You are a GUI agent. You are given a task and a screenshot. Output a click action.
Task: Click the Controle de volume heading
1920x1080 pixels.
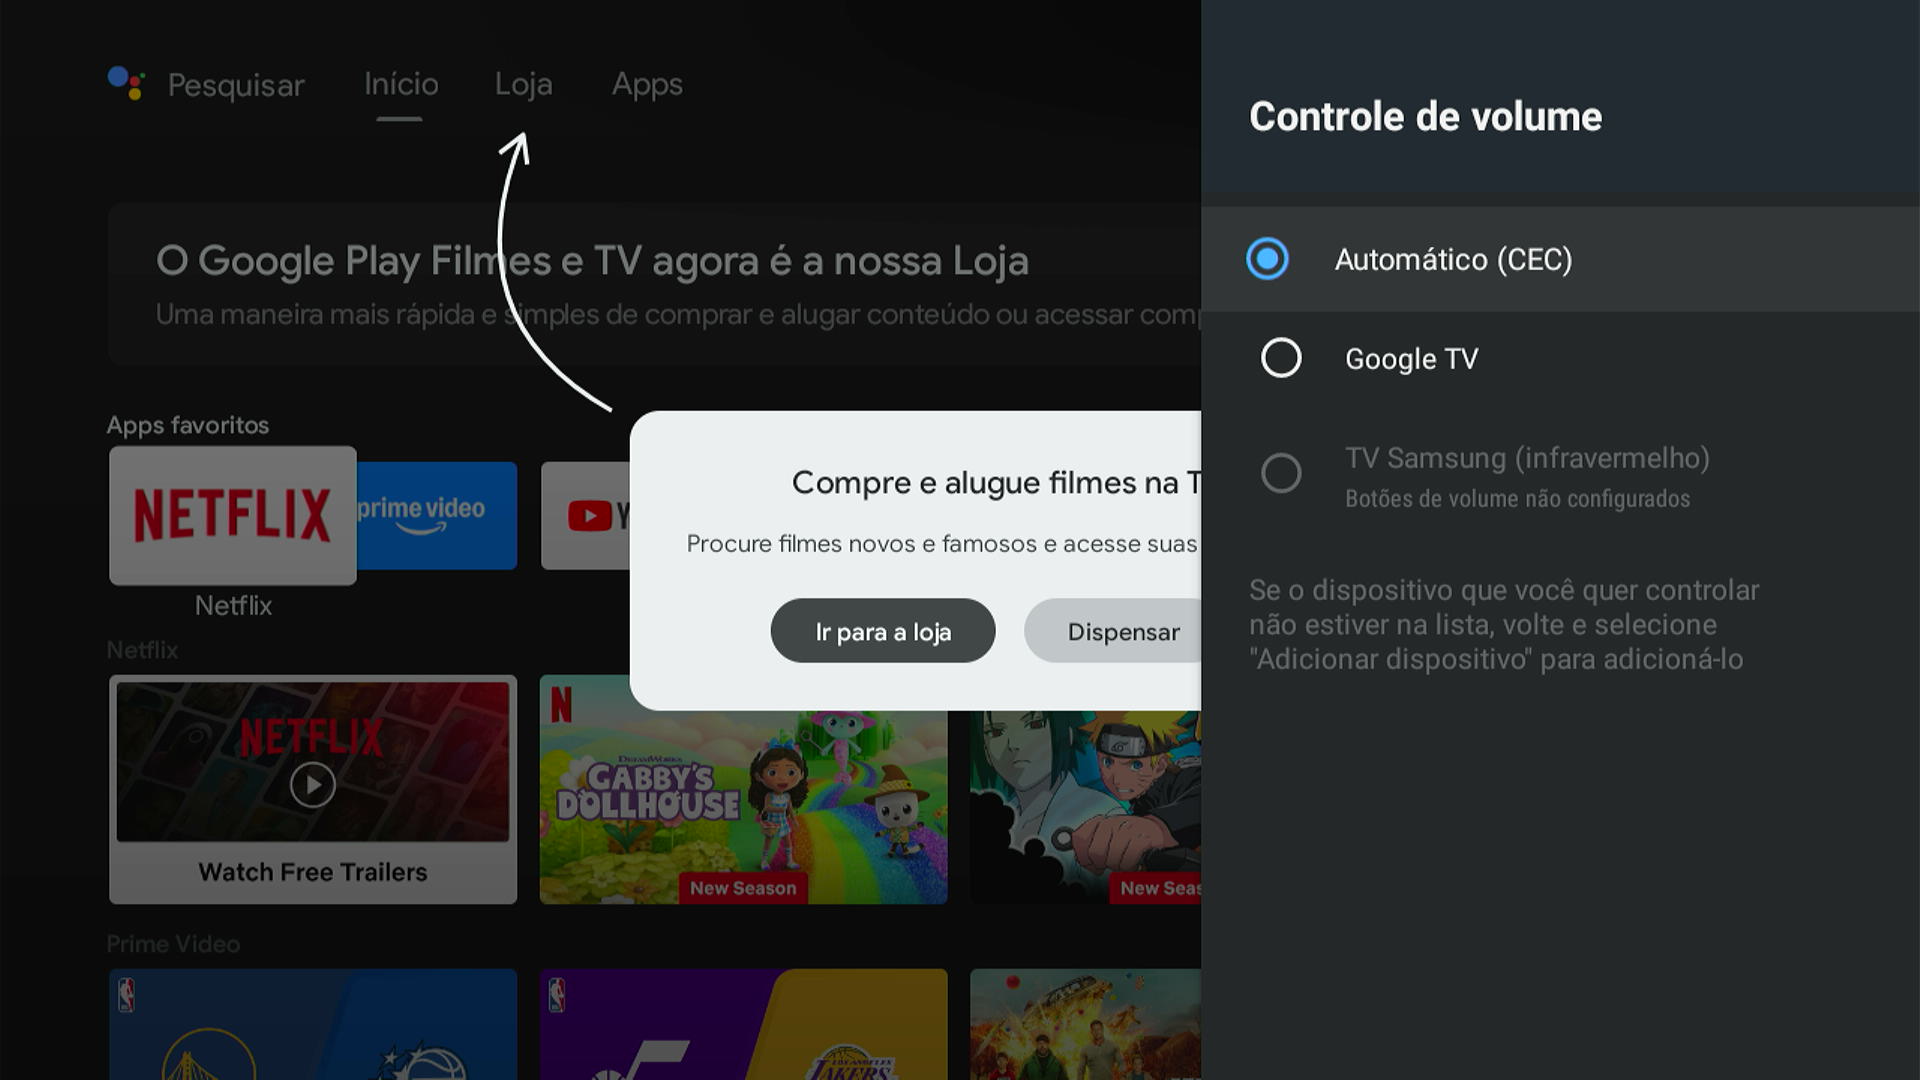click(1425, 117)
